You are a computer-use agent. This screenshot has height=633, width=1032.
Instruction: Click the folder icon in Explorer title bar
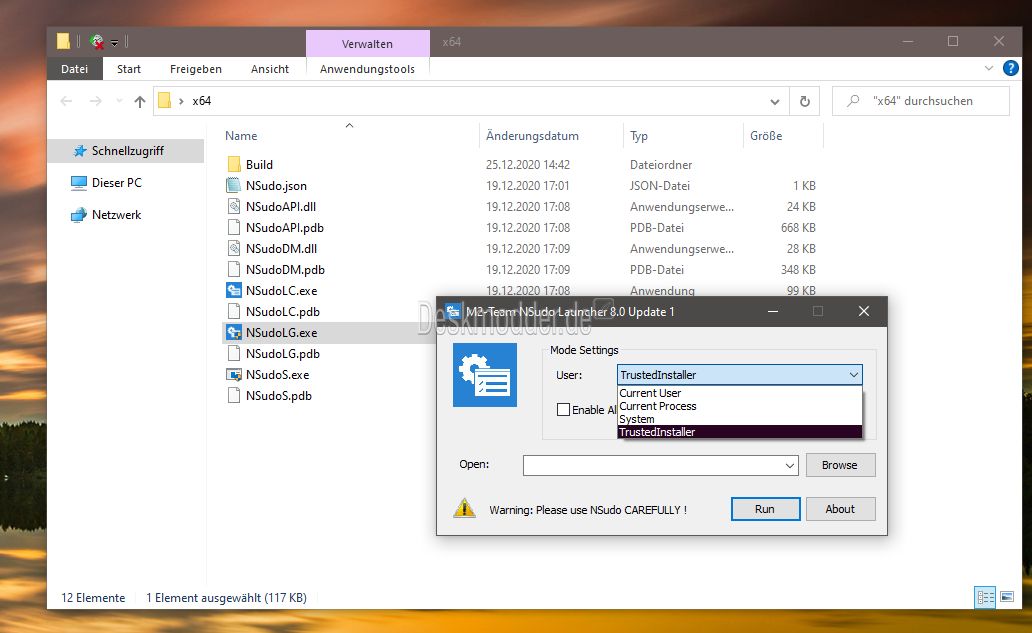(x=63, y=41)
